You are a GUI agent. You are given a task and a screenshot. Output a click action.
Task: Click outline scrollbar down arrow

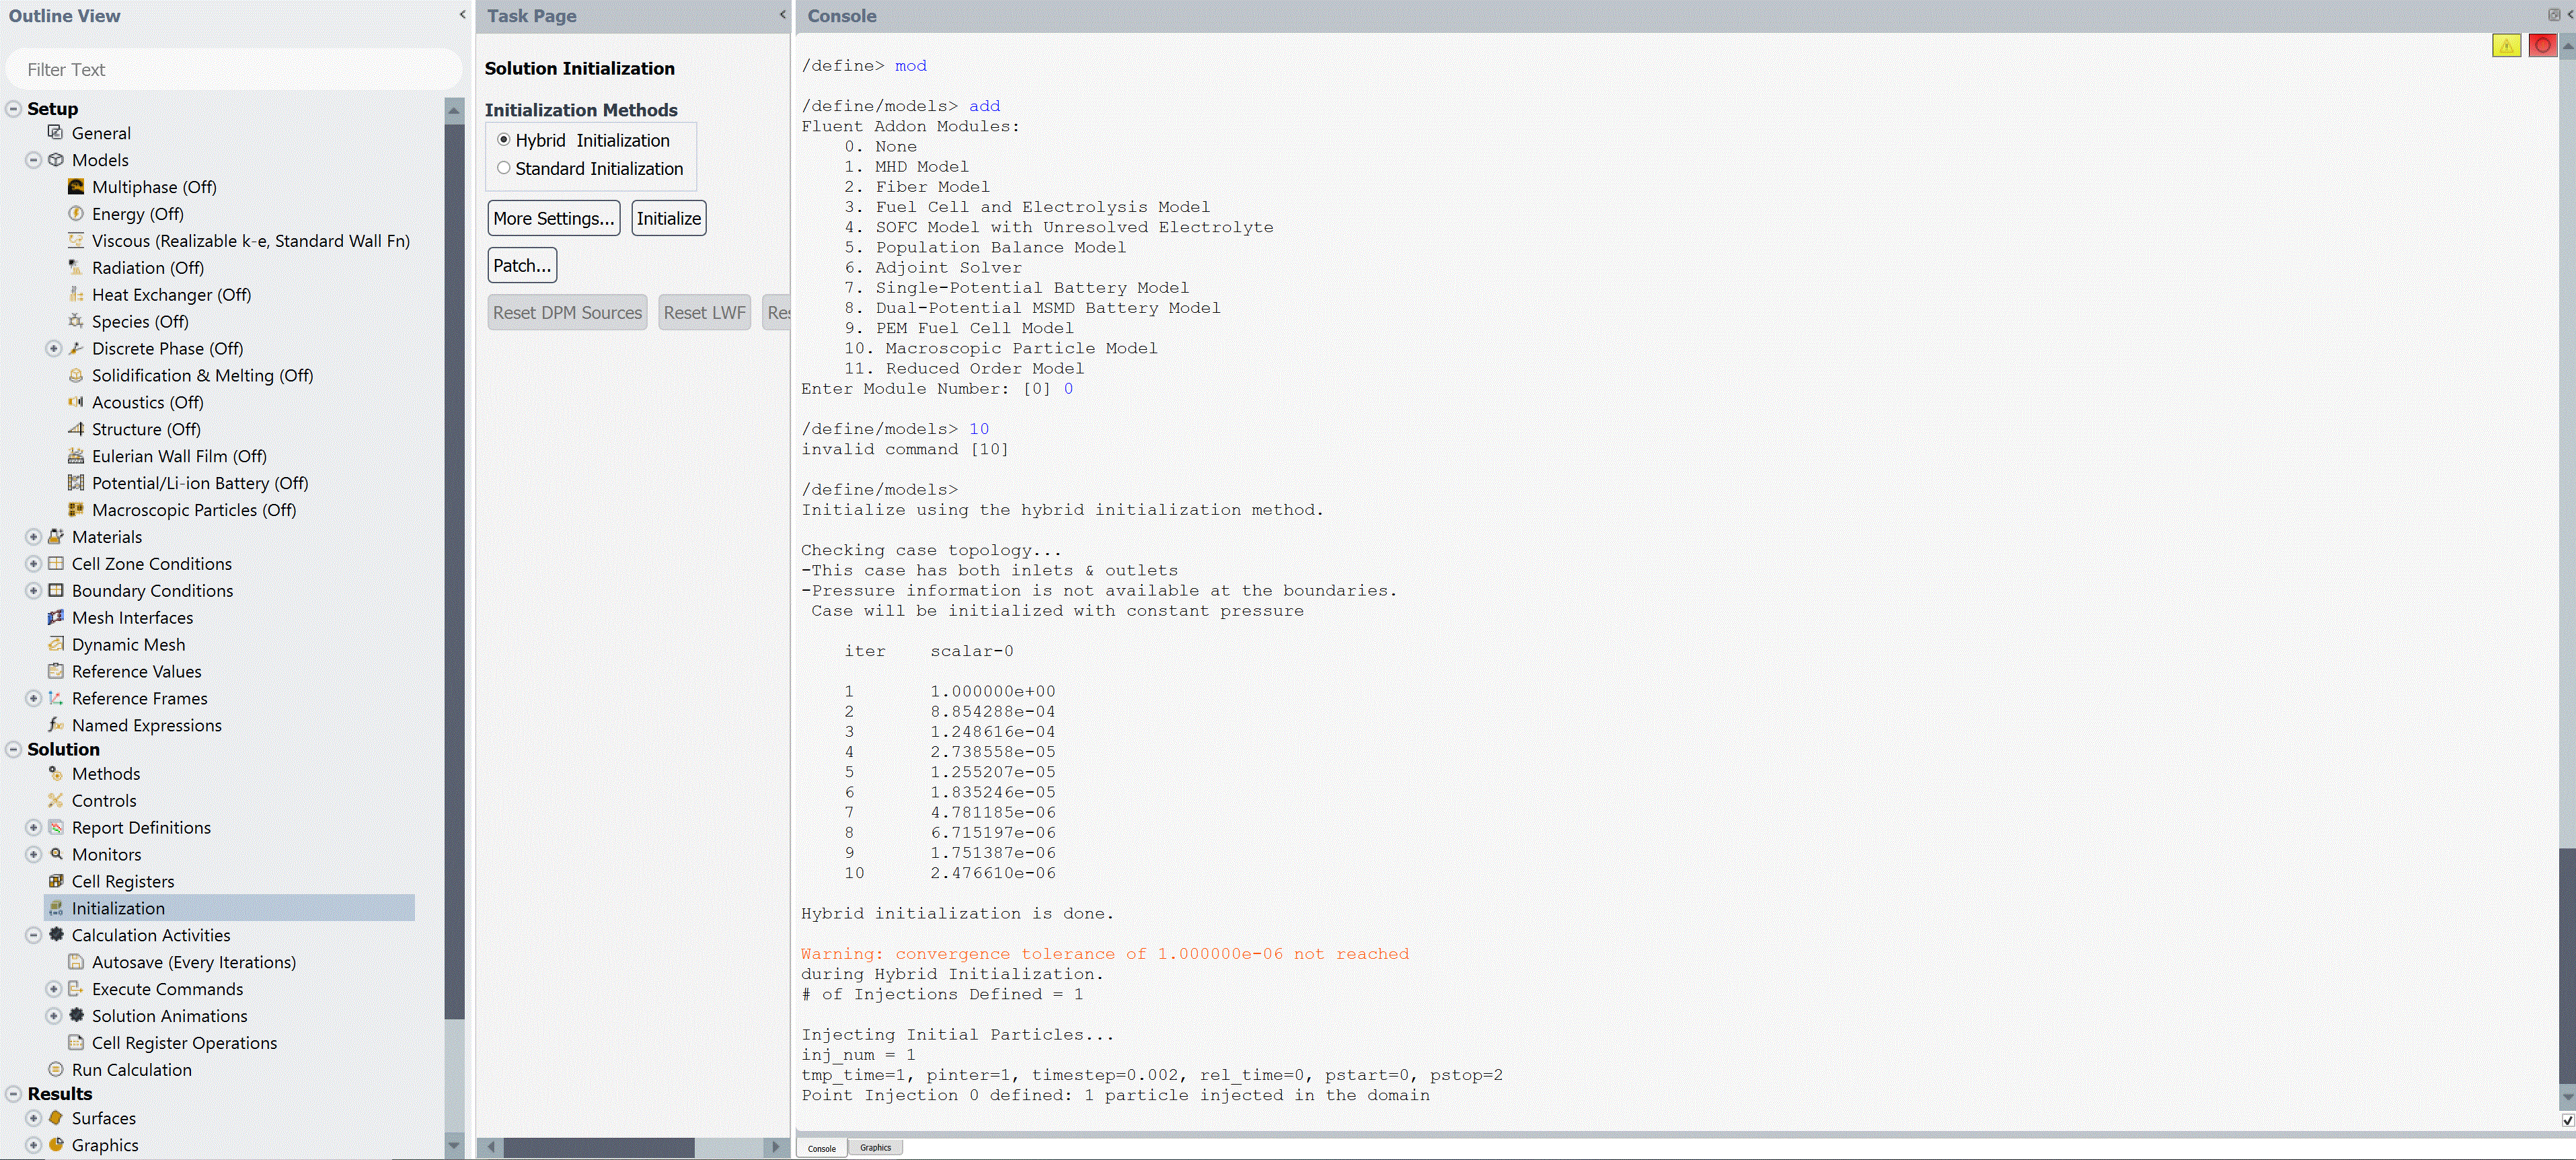click(x=454, y=1146)
